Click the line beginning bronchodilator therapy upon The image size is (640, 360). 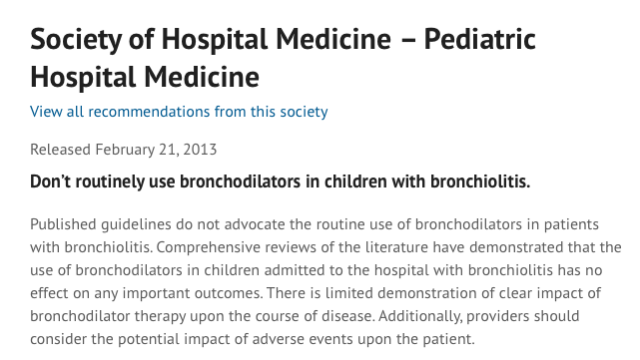click(304, 316)
